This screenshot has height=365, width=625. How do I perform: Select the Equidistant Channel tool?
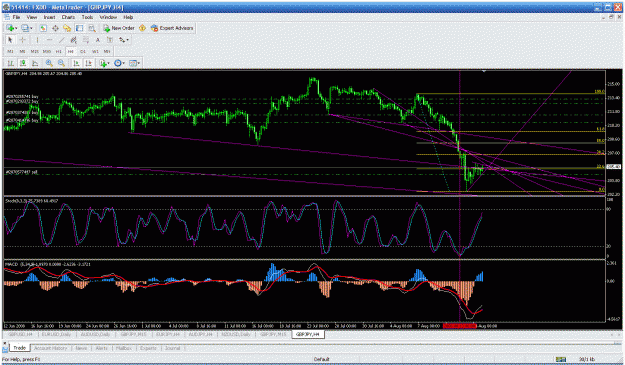pyautogui.click(x=73, y=40)
